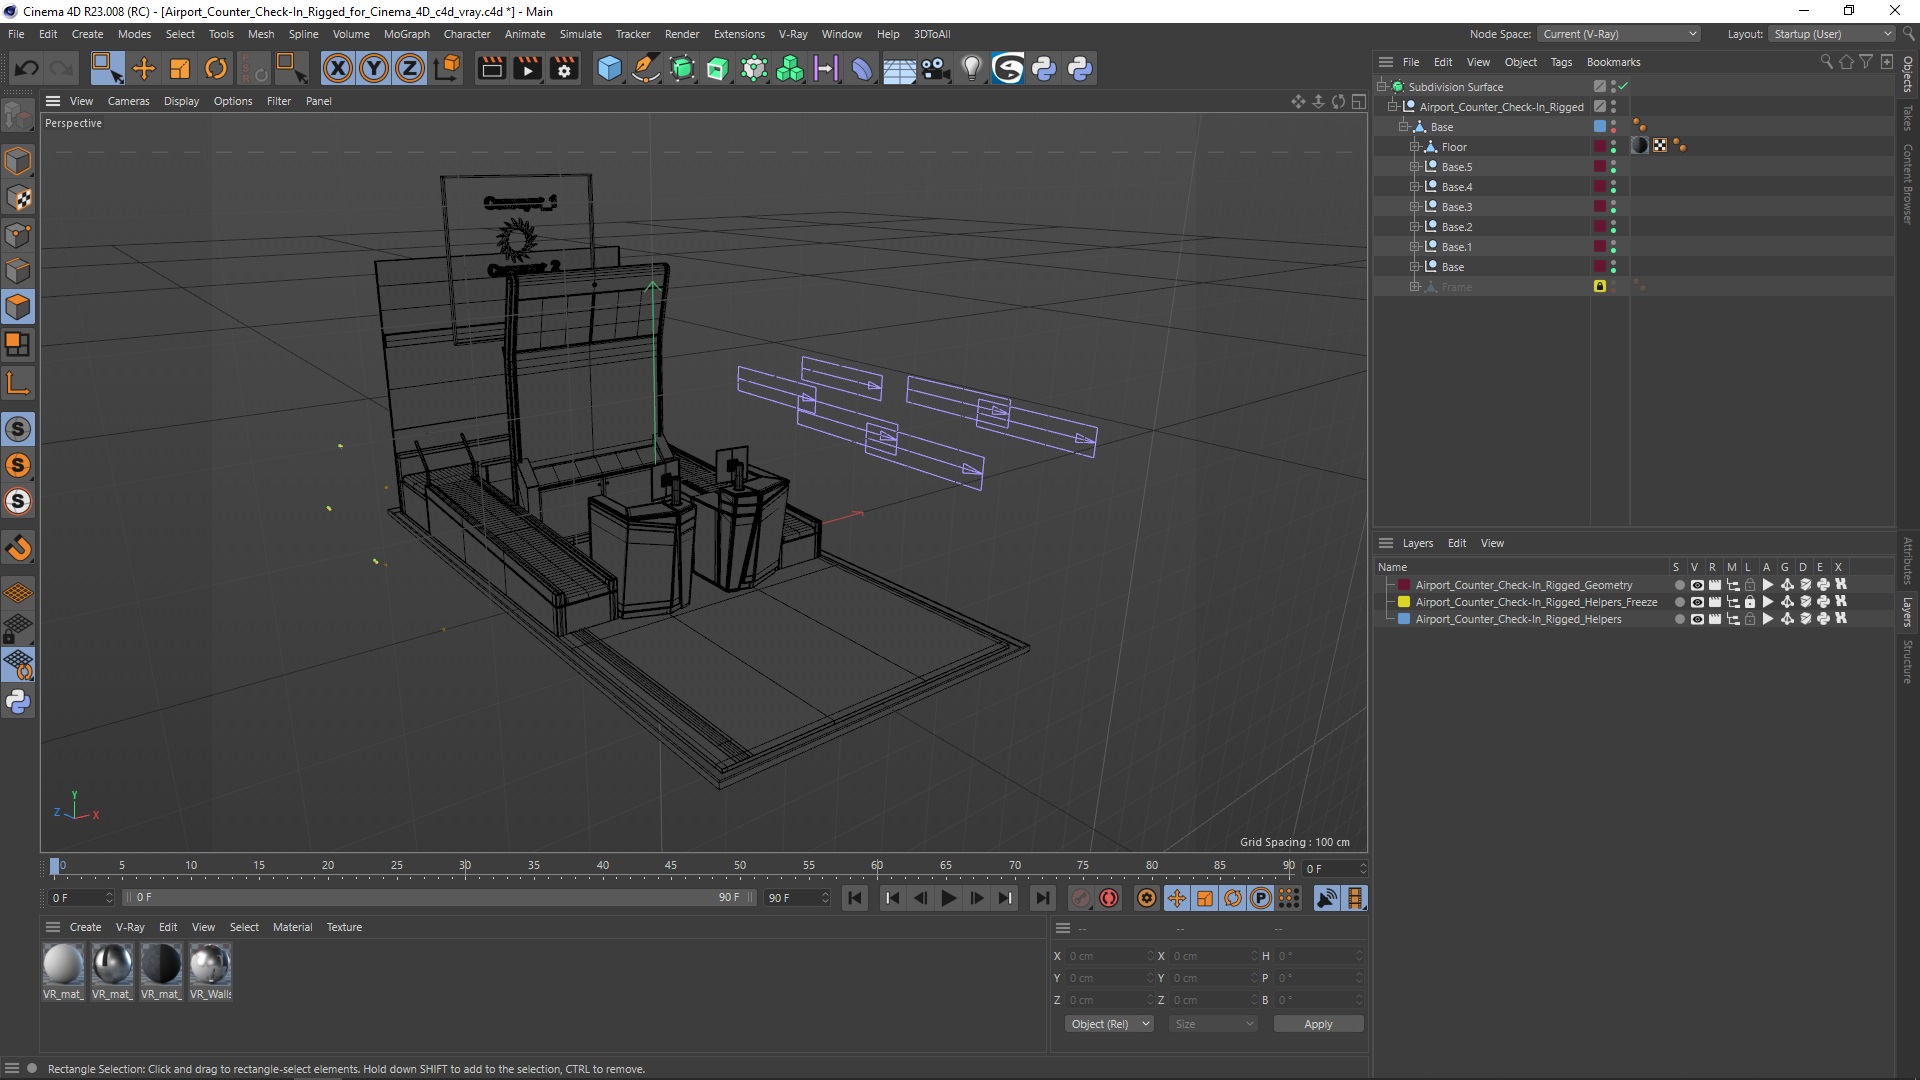Viewport: 1920px width, 1080px height.
Task: Click Helpers_Freeze layer yellow color swatch
Action: pos(1404,602)
